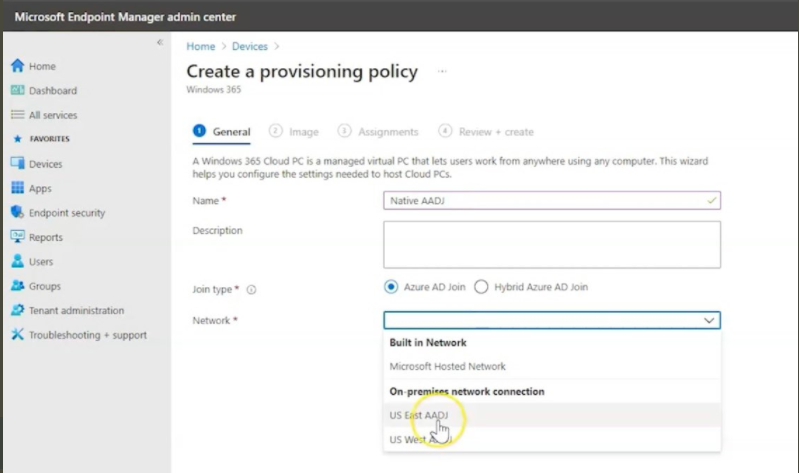Click the Users person icon
This screenshot has height=473, width=799.
coord(17,261)
